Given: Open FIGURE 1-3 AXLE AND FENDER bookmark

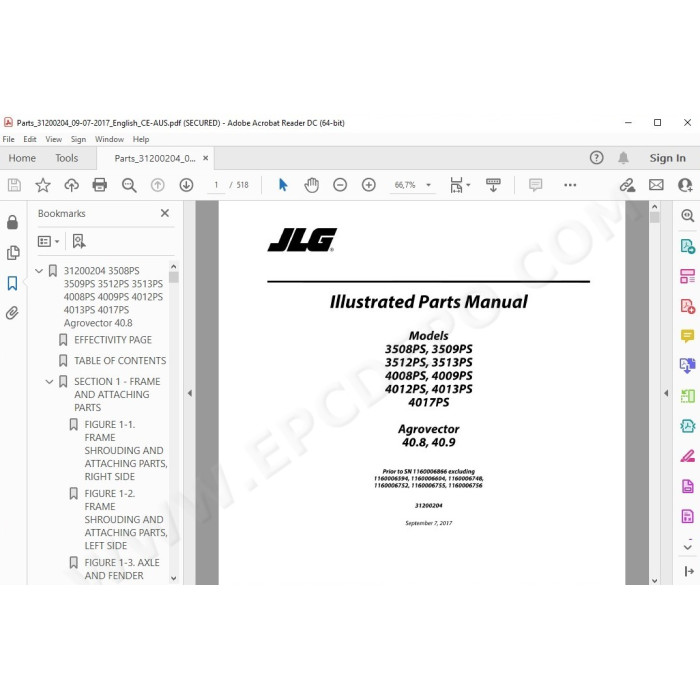Looking at the screenshot, I should coord(122,569).
